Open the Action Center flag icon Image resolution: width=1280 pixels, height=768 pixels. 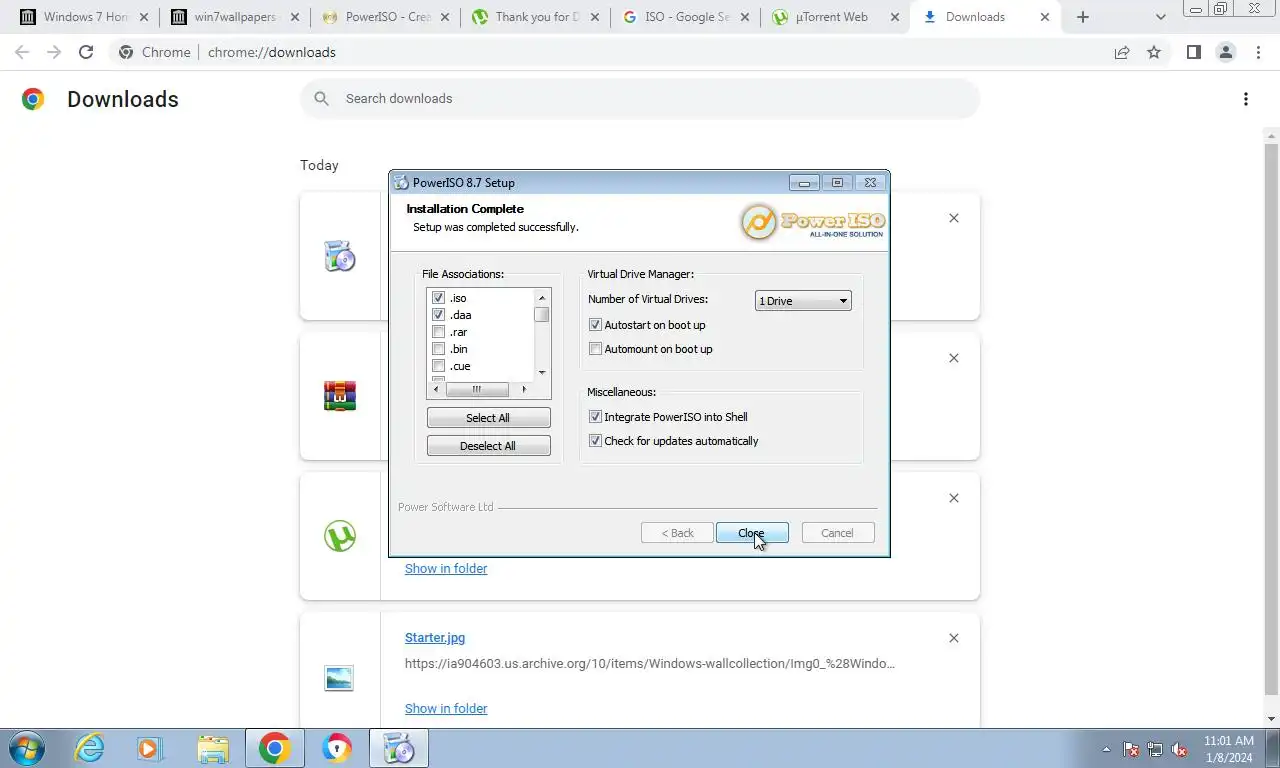tap(1131, 749)
